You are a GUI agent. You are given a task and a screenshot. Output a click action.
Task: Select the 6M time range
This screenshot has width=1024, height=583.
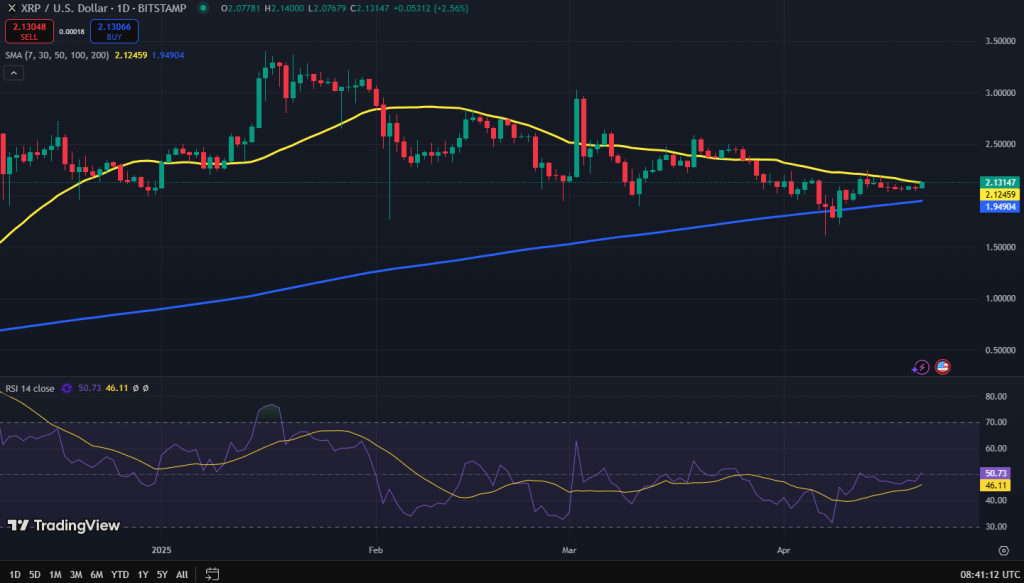pos(97,575)
